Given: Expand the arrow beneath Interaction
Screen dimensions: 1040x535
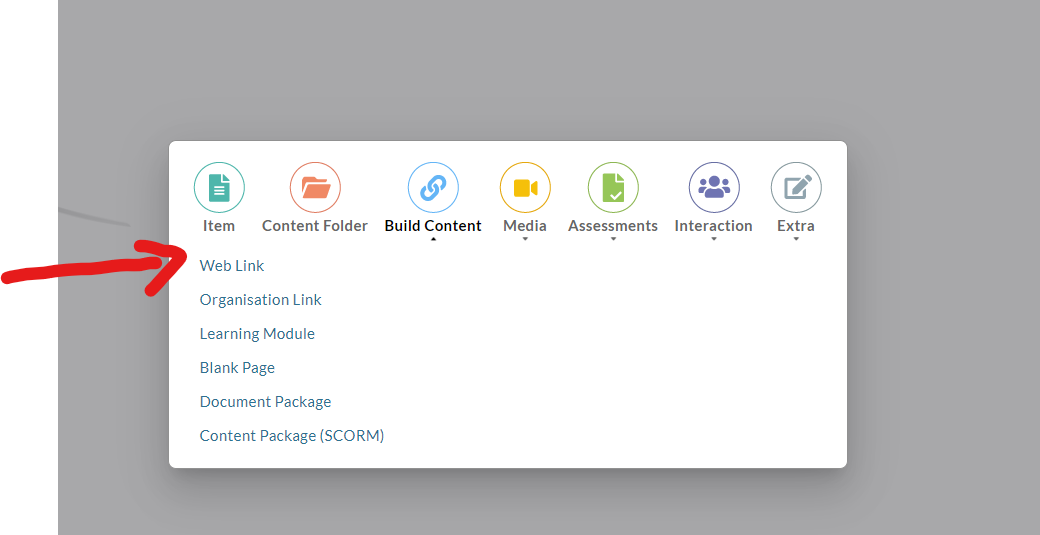Looking at the screenshot, I should pos(714,239).
